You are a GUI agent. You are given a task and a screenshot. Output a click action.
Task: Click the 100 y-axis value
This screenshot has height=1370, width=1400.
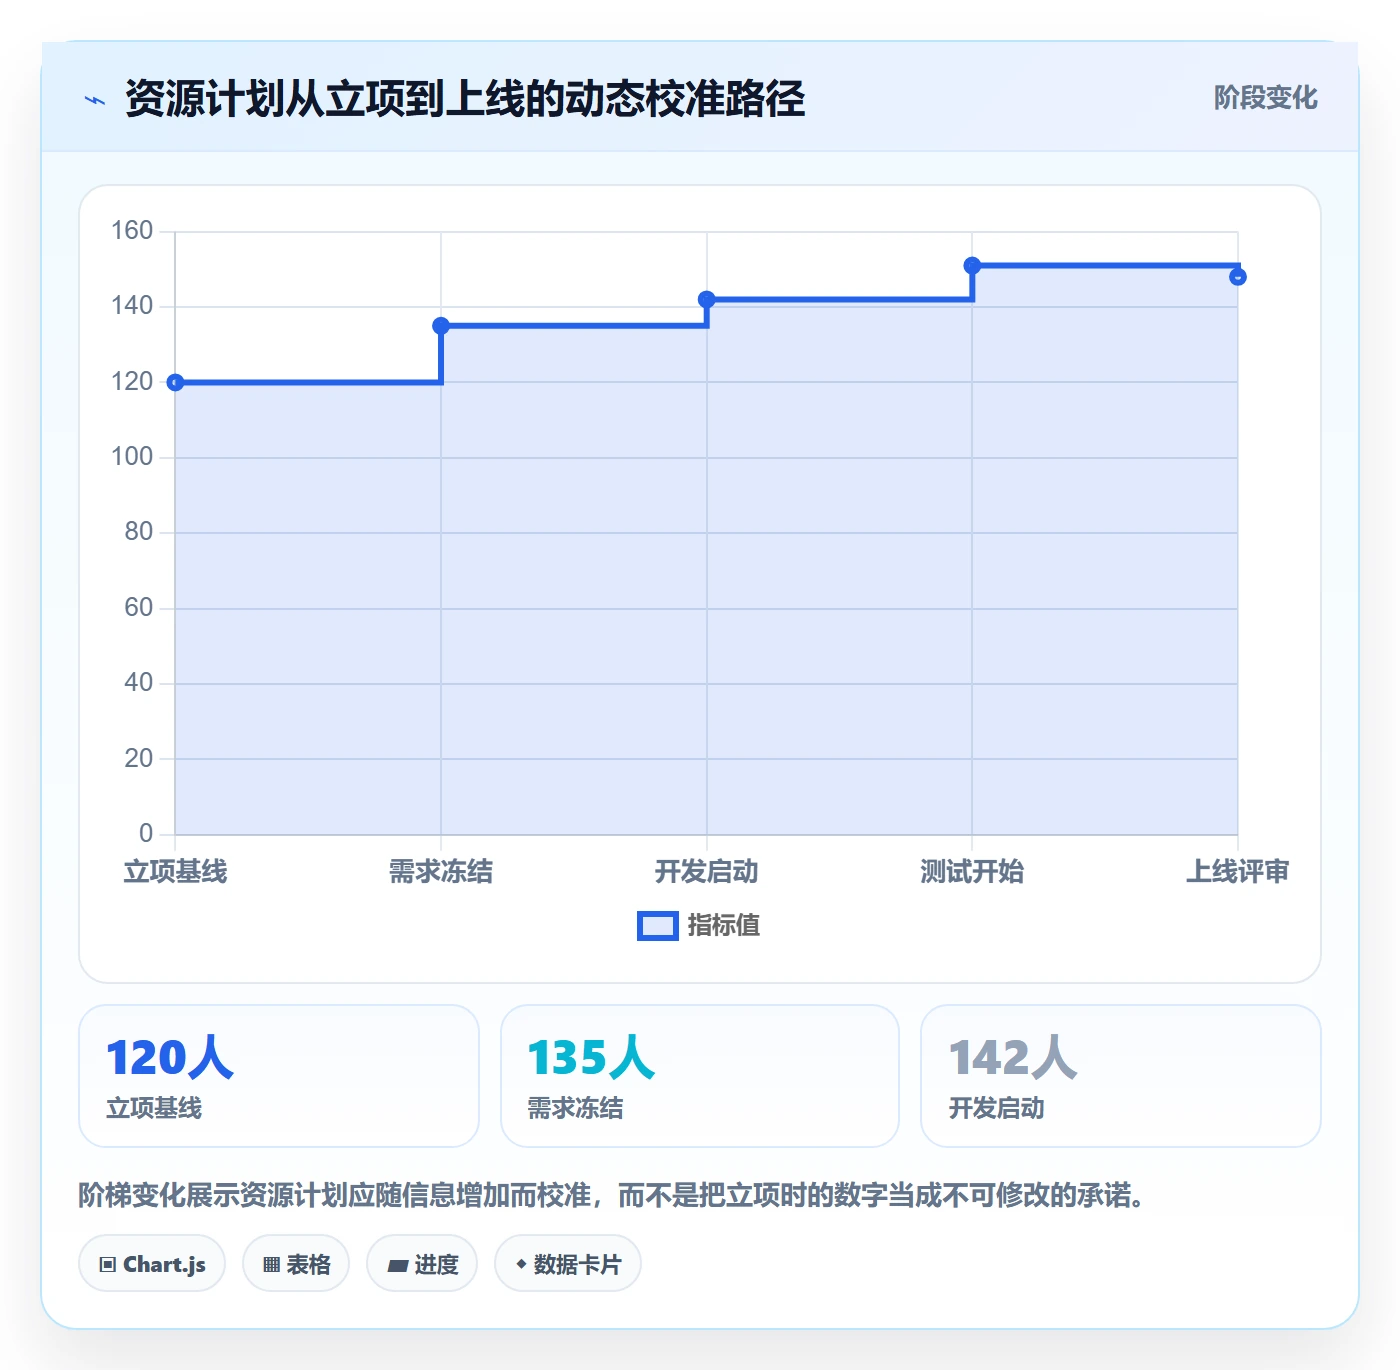pos(132,457)
